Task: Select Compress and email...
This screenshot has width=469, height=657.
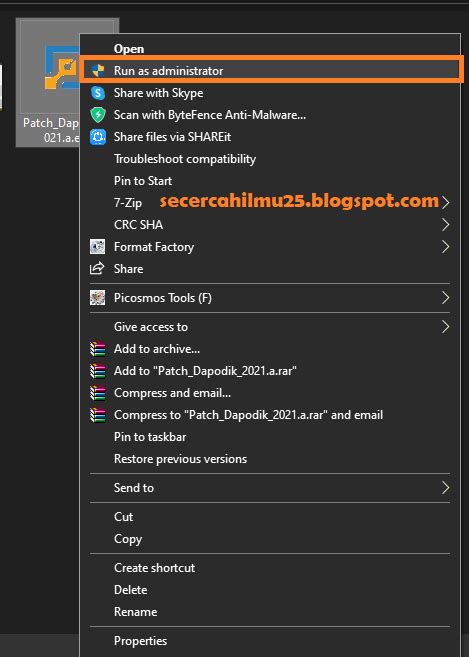Action: (271, 393)
